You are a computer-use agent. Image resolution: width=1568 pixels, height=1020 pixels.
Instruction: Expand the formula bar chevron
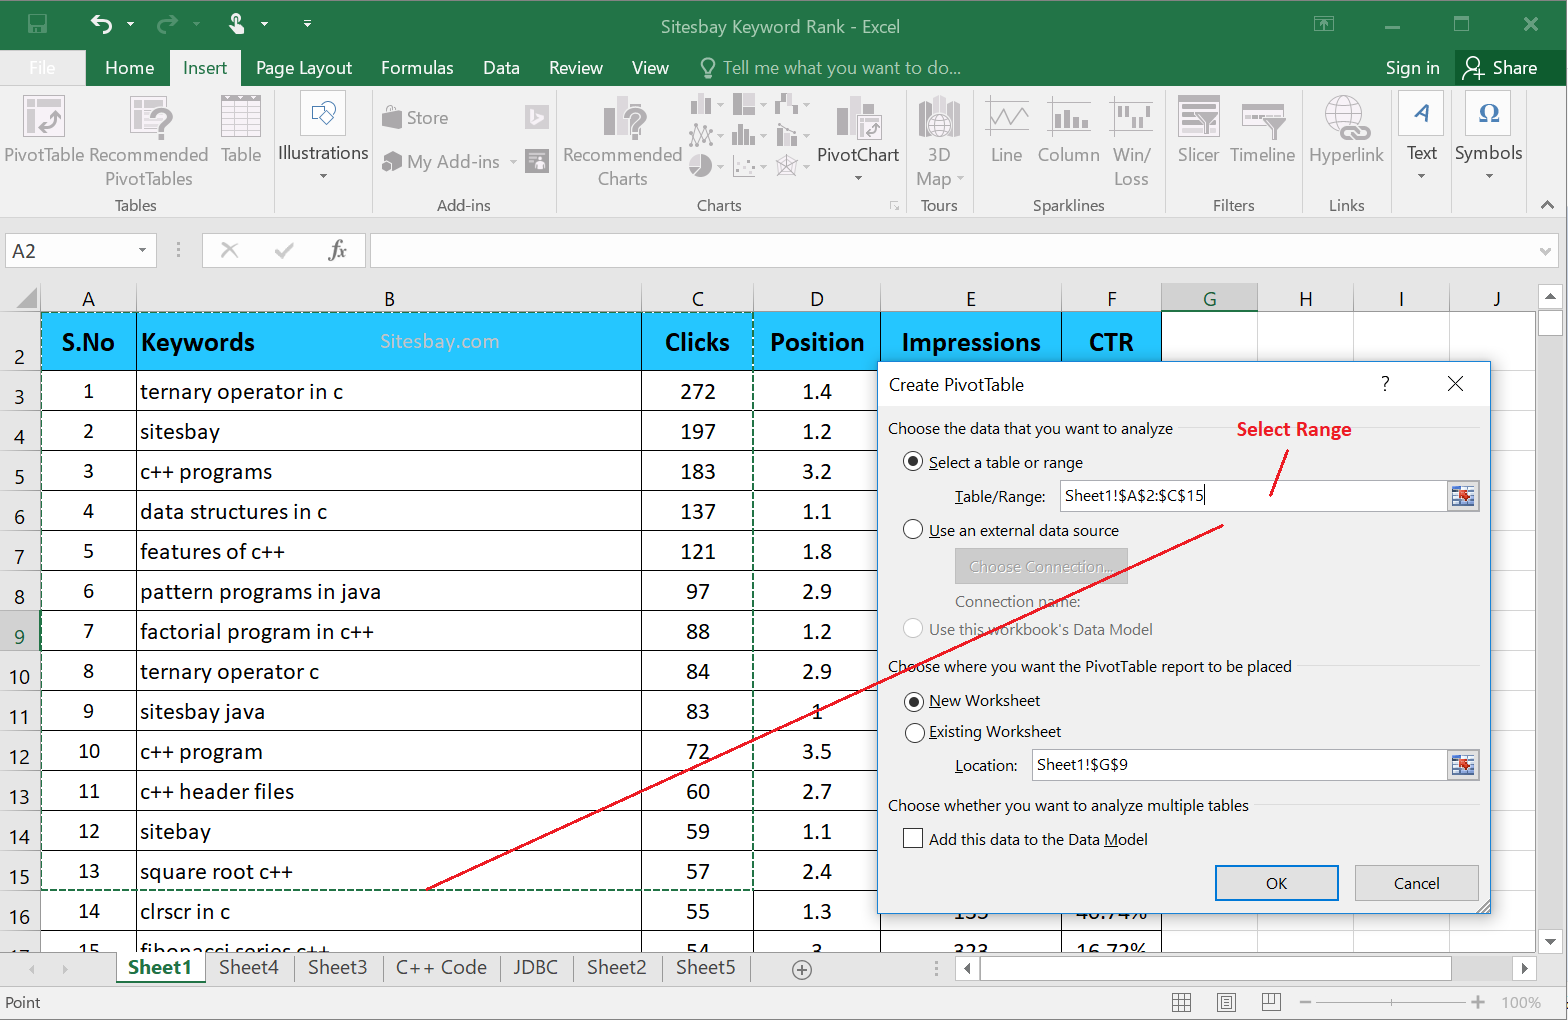click(x=1546, y=251)
